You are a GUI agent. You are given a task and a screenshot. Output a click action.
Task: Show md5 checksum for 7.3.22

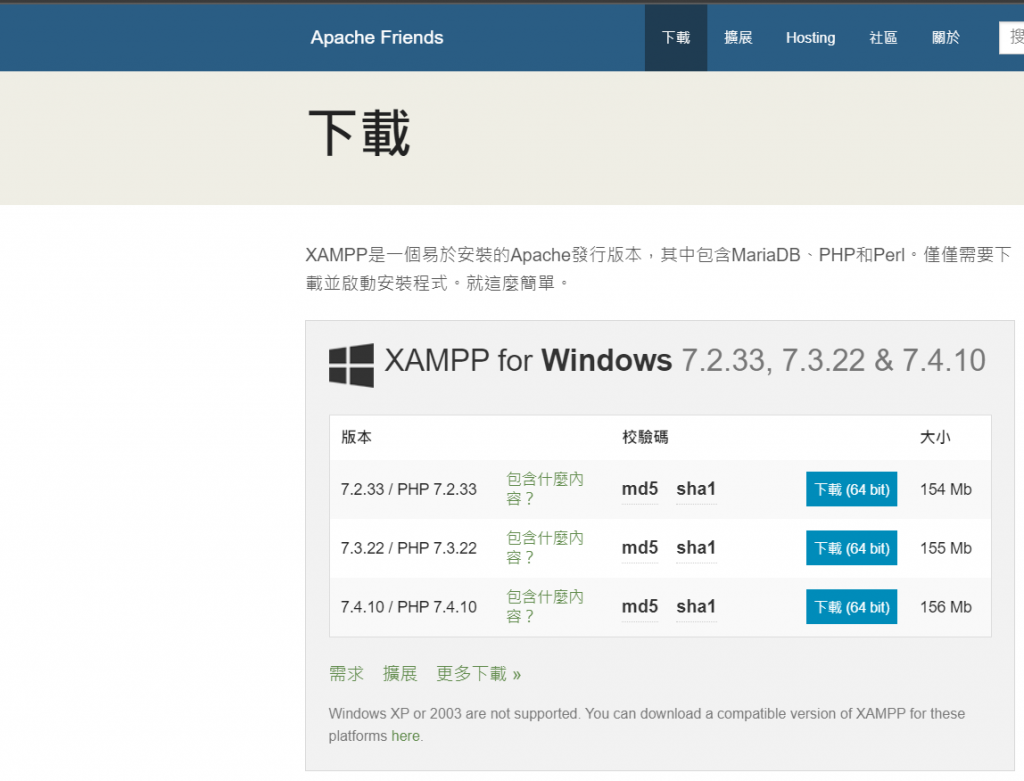click(x=640, y=548)
